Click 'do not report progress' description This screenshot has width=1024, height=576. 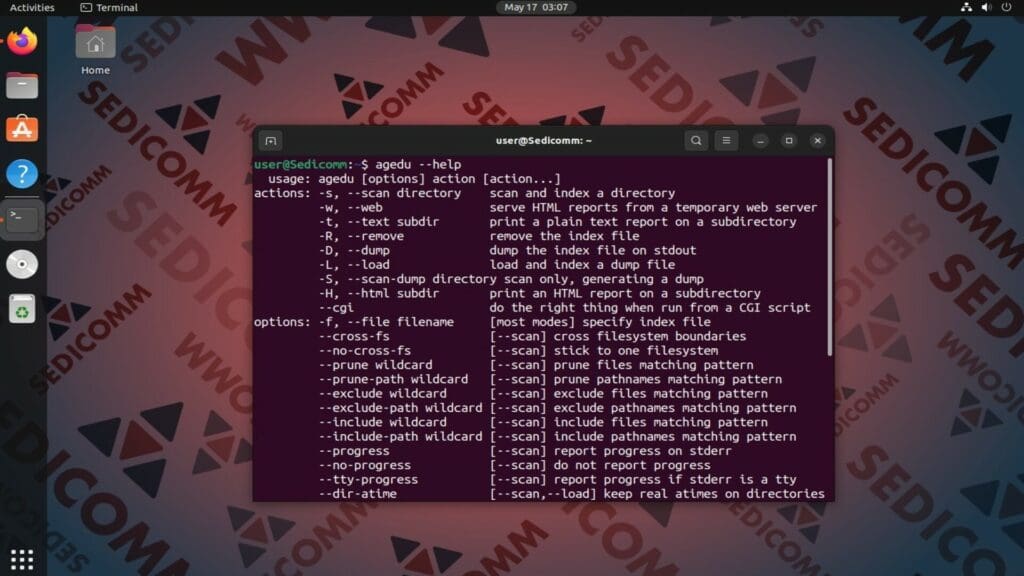(632, 466)
